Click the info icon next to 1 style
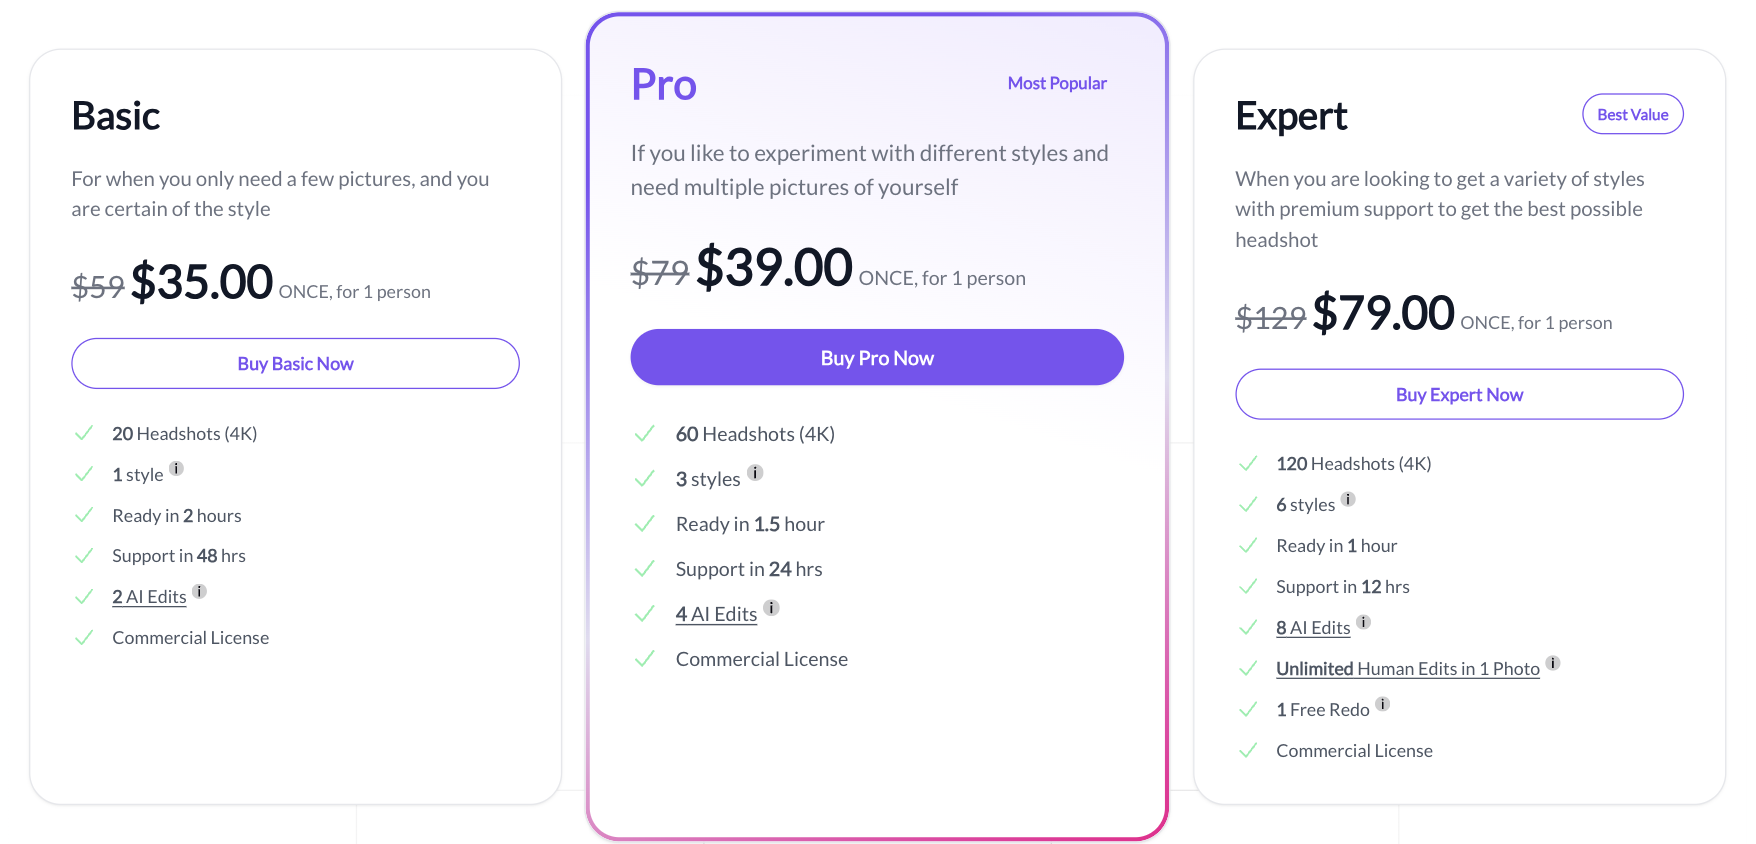 (x=177, y=467)
